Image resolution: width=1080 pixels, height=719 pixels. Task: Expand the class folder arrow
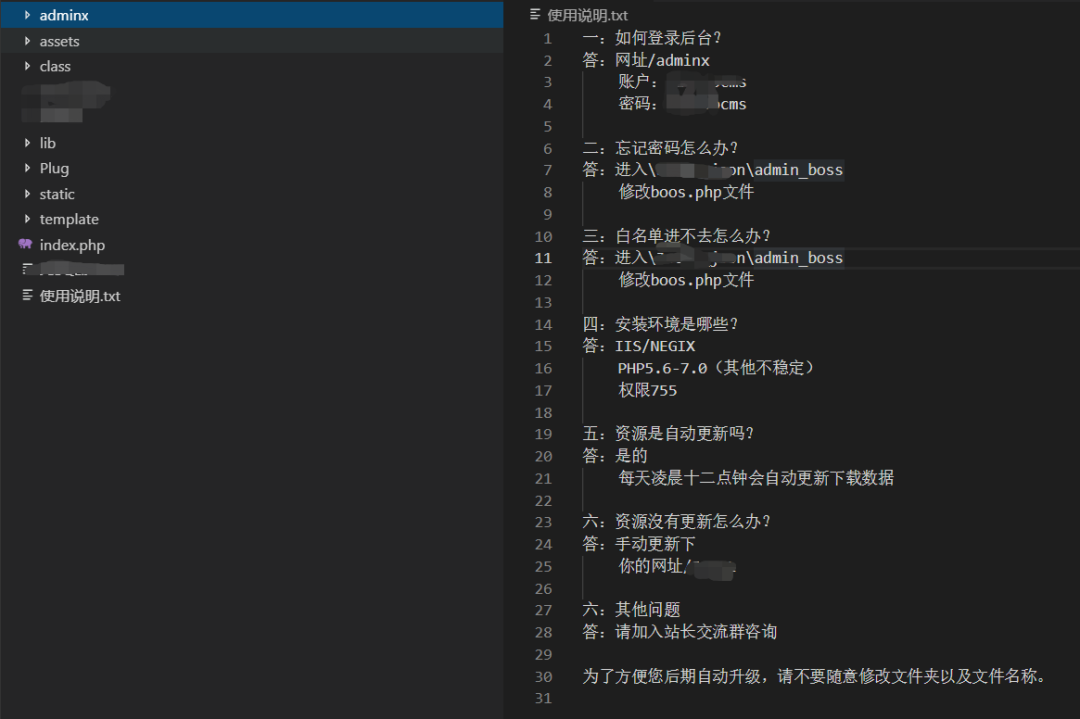[27, 66]
